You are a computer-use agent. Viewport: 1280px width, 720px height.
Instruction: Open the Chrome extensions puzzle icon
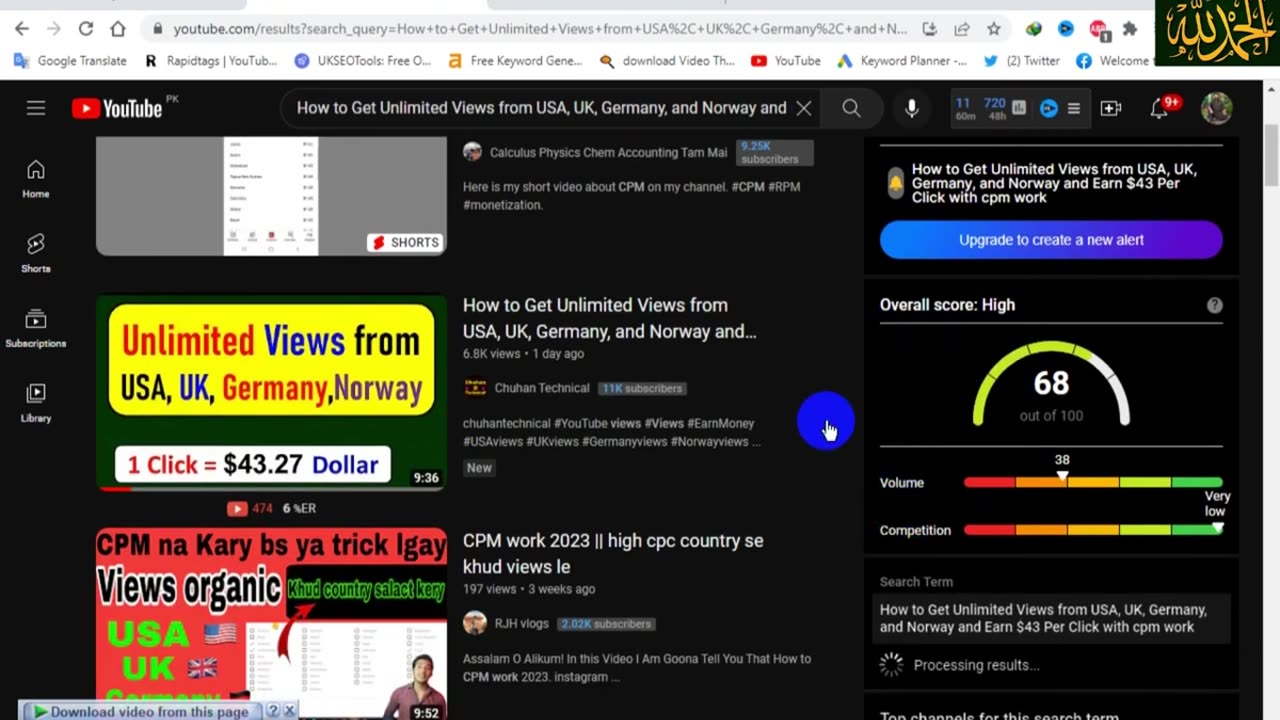point(1130,29)
